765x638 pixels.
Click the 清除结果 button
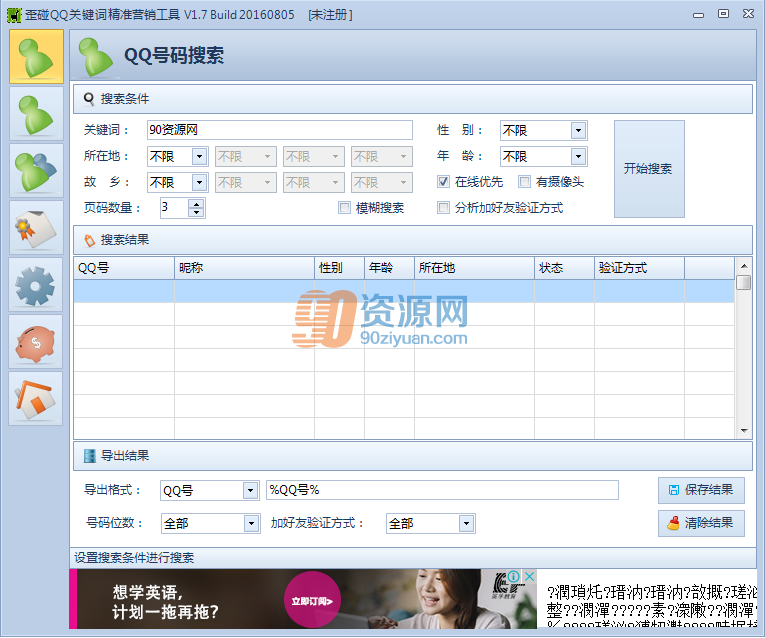701,523
